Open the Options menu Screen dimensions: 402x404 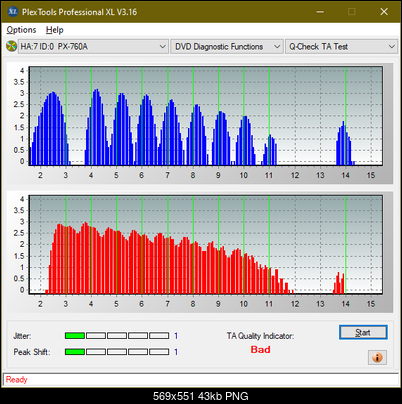(x=21, y=30)
